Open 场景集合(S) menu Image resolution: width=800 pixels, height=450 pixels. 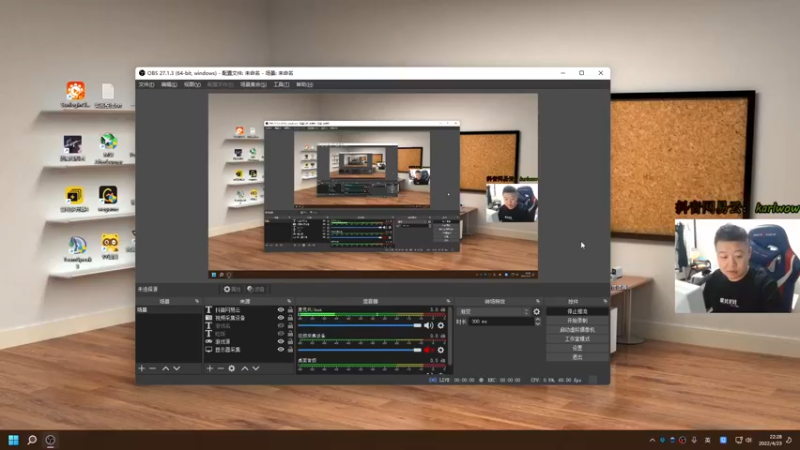254,85
